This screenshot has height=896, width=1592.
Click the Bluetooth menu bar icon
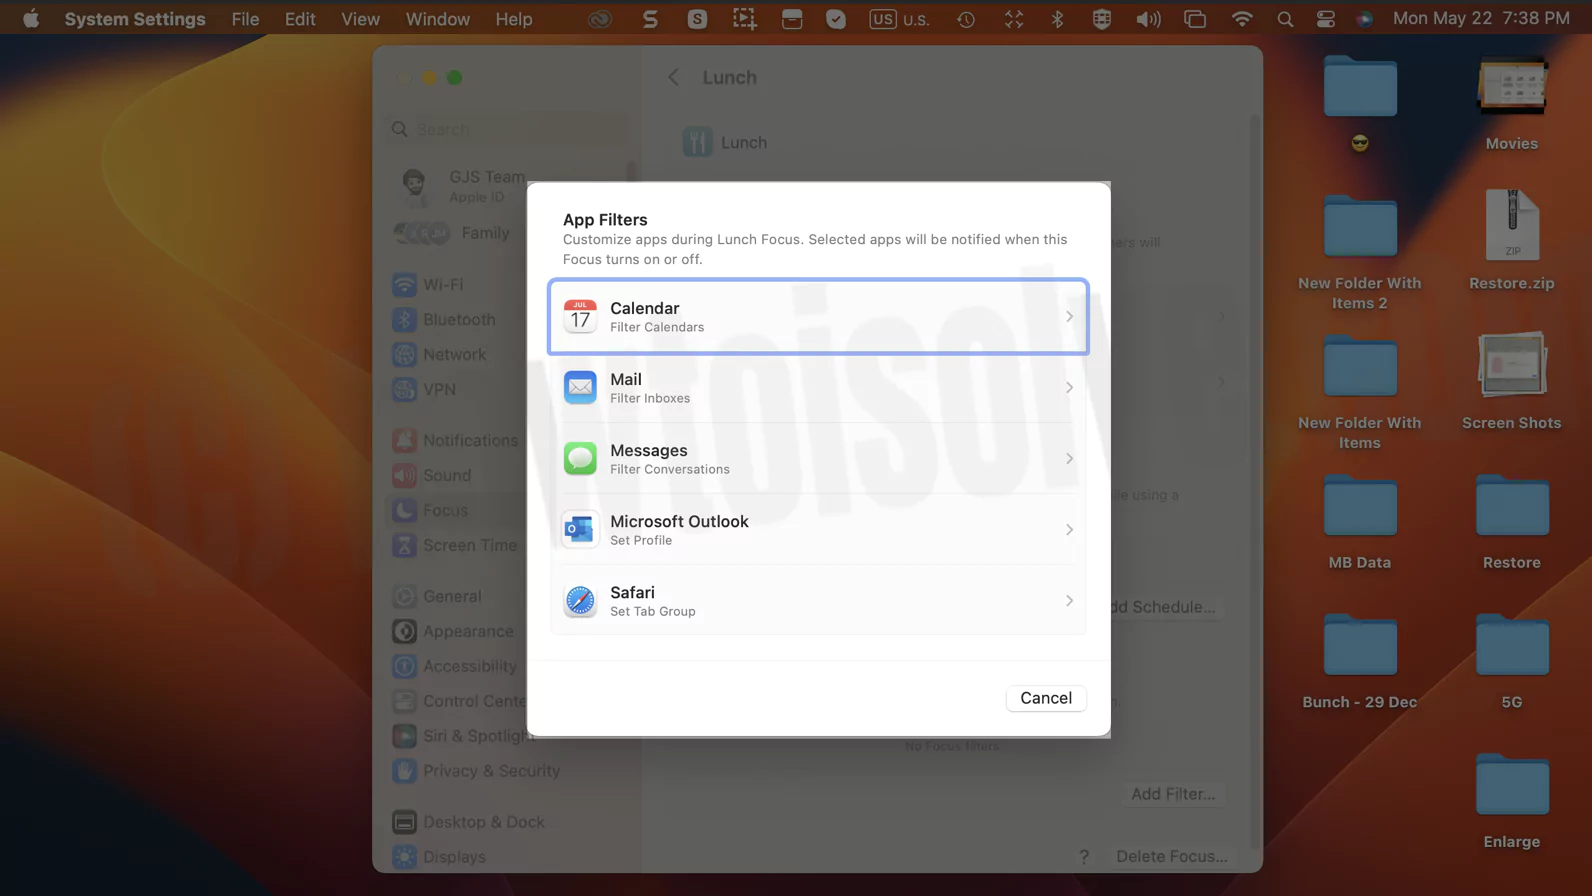tap(1057, 18)
